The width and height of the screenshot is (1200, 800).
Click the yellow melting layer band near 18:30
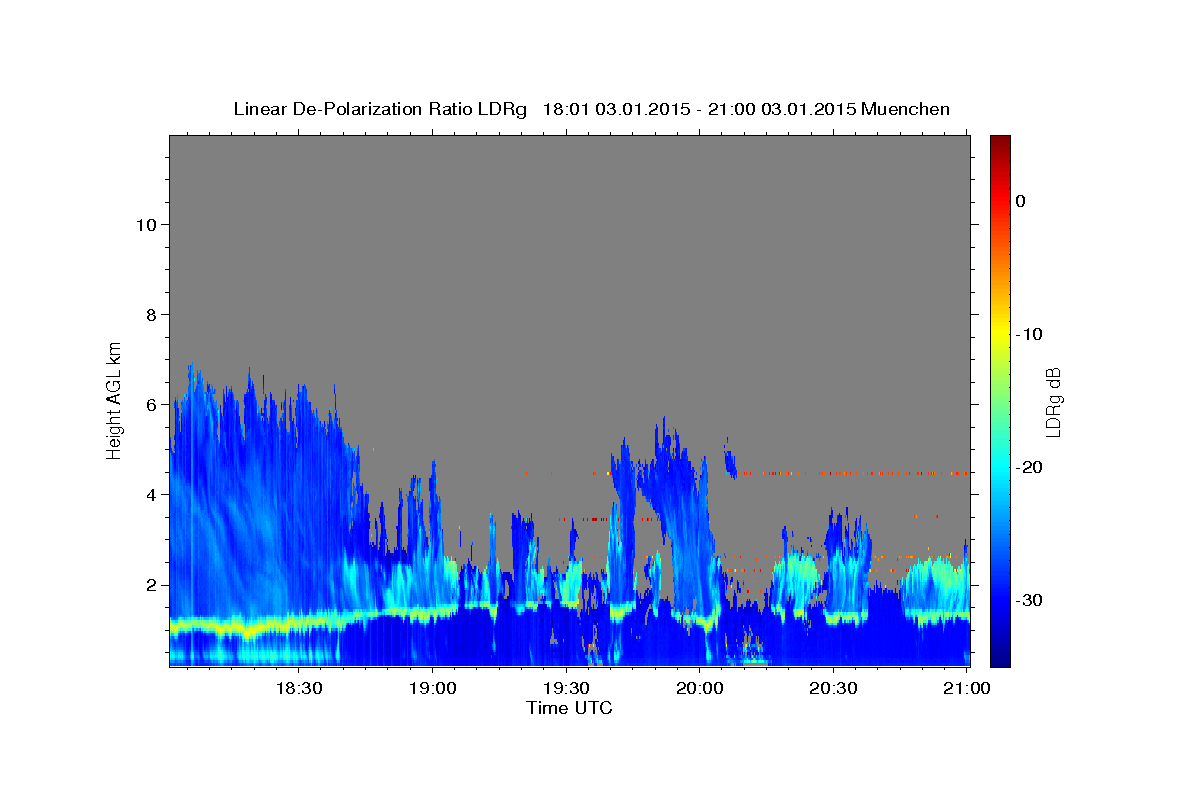click(298, 622)
